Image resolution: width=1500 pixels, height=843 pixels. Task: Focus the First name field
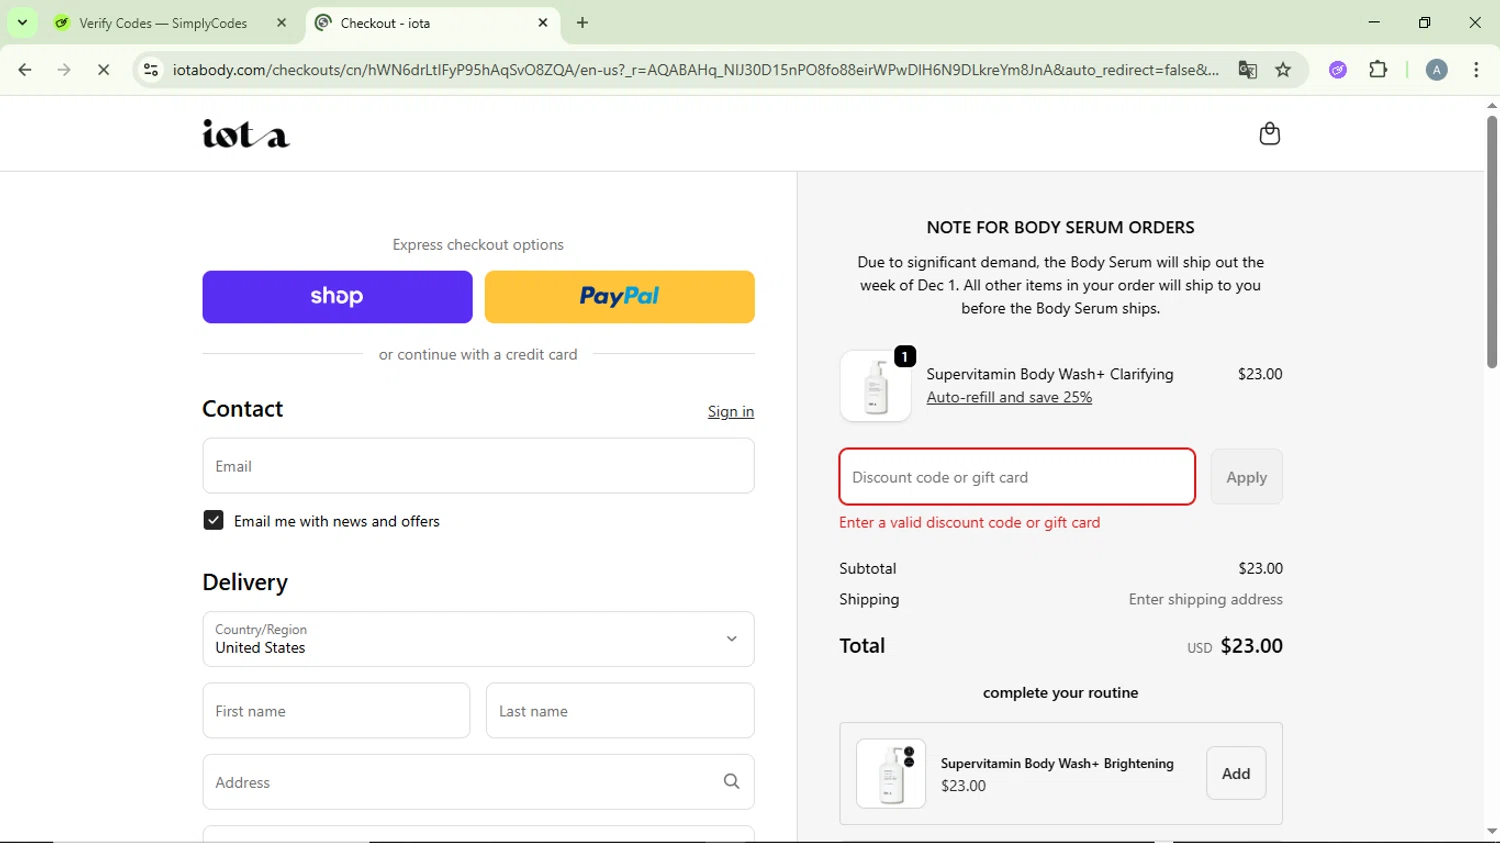[336, 711]
